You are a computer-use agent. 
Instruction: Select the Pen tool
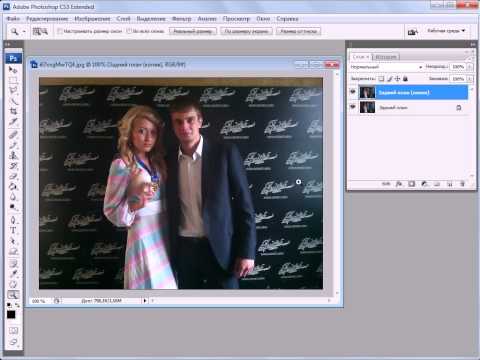pyautogui.click(x=13, y=220)
